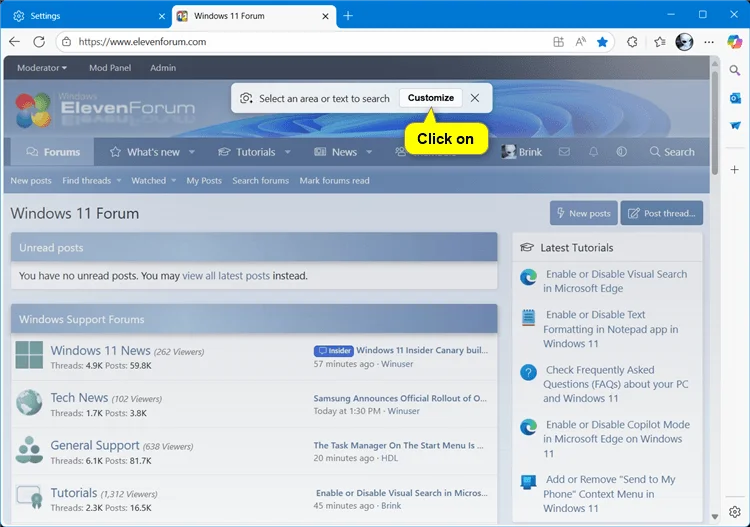
Task: Open the News navigation tab
Action: point(335,152)
